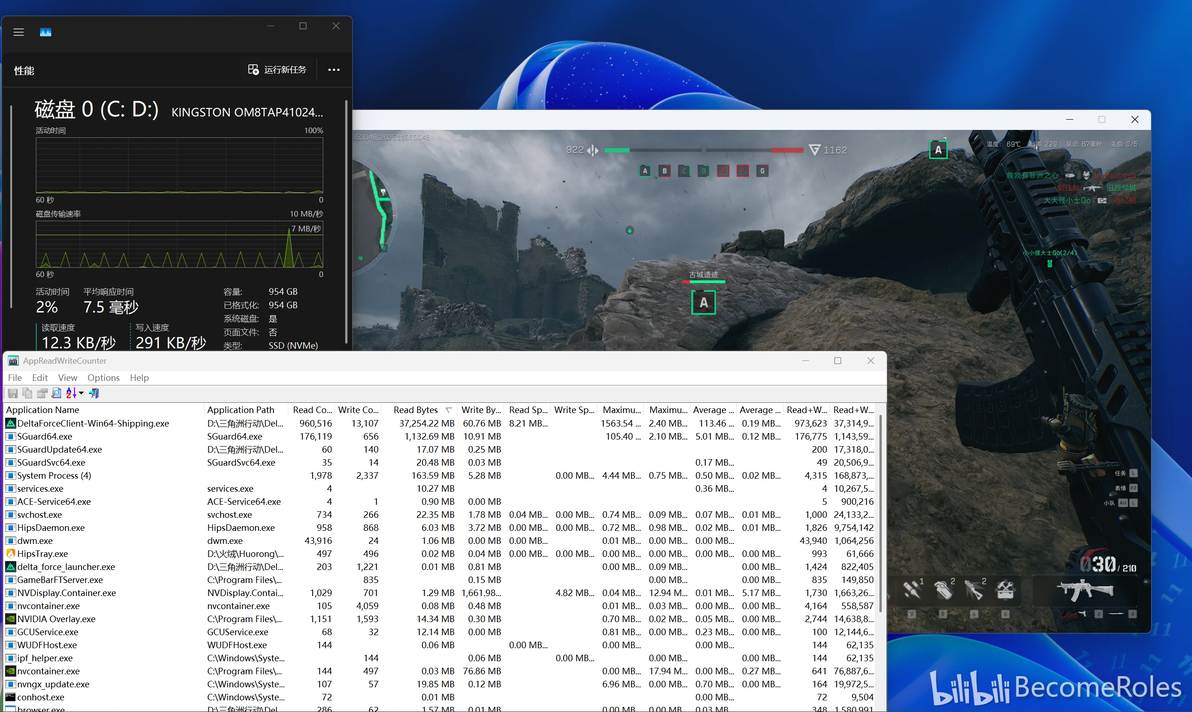Viewport: 1192px width, 712px height.
Task: Click the run new task icon in Task Manager
Action: coord(253,69)
